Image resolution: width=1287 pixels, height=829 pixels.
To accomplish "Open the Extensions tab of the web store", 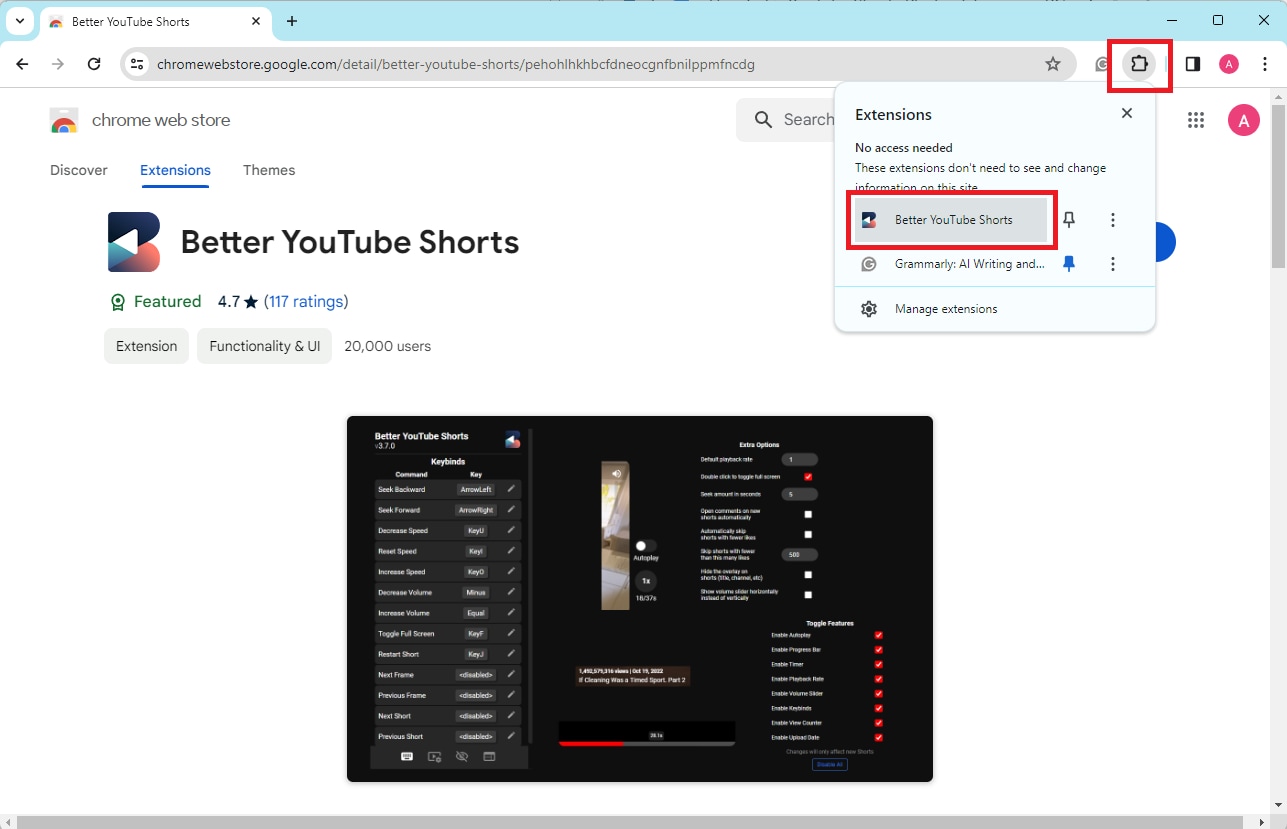I will coord(175,170).
